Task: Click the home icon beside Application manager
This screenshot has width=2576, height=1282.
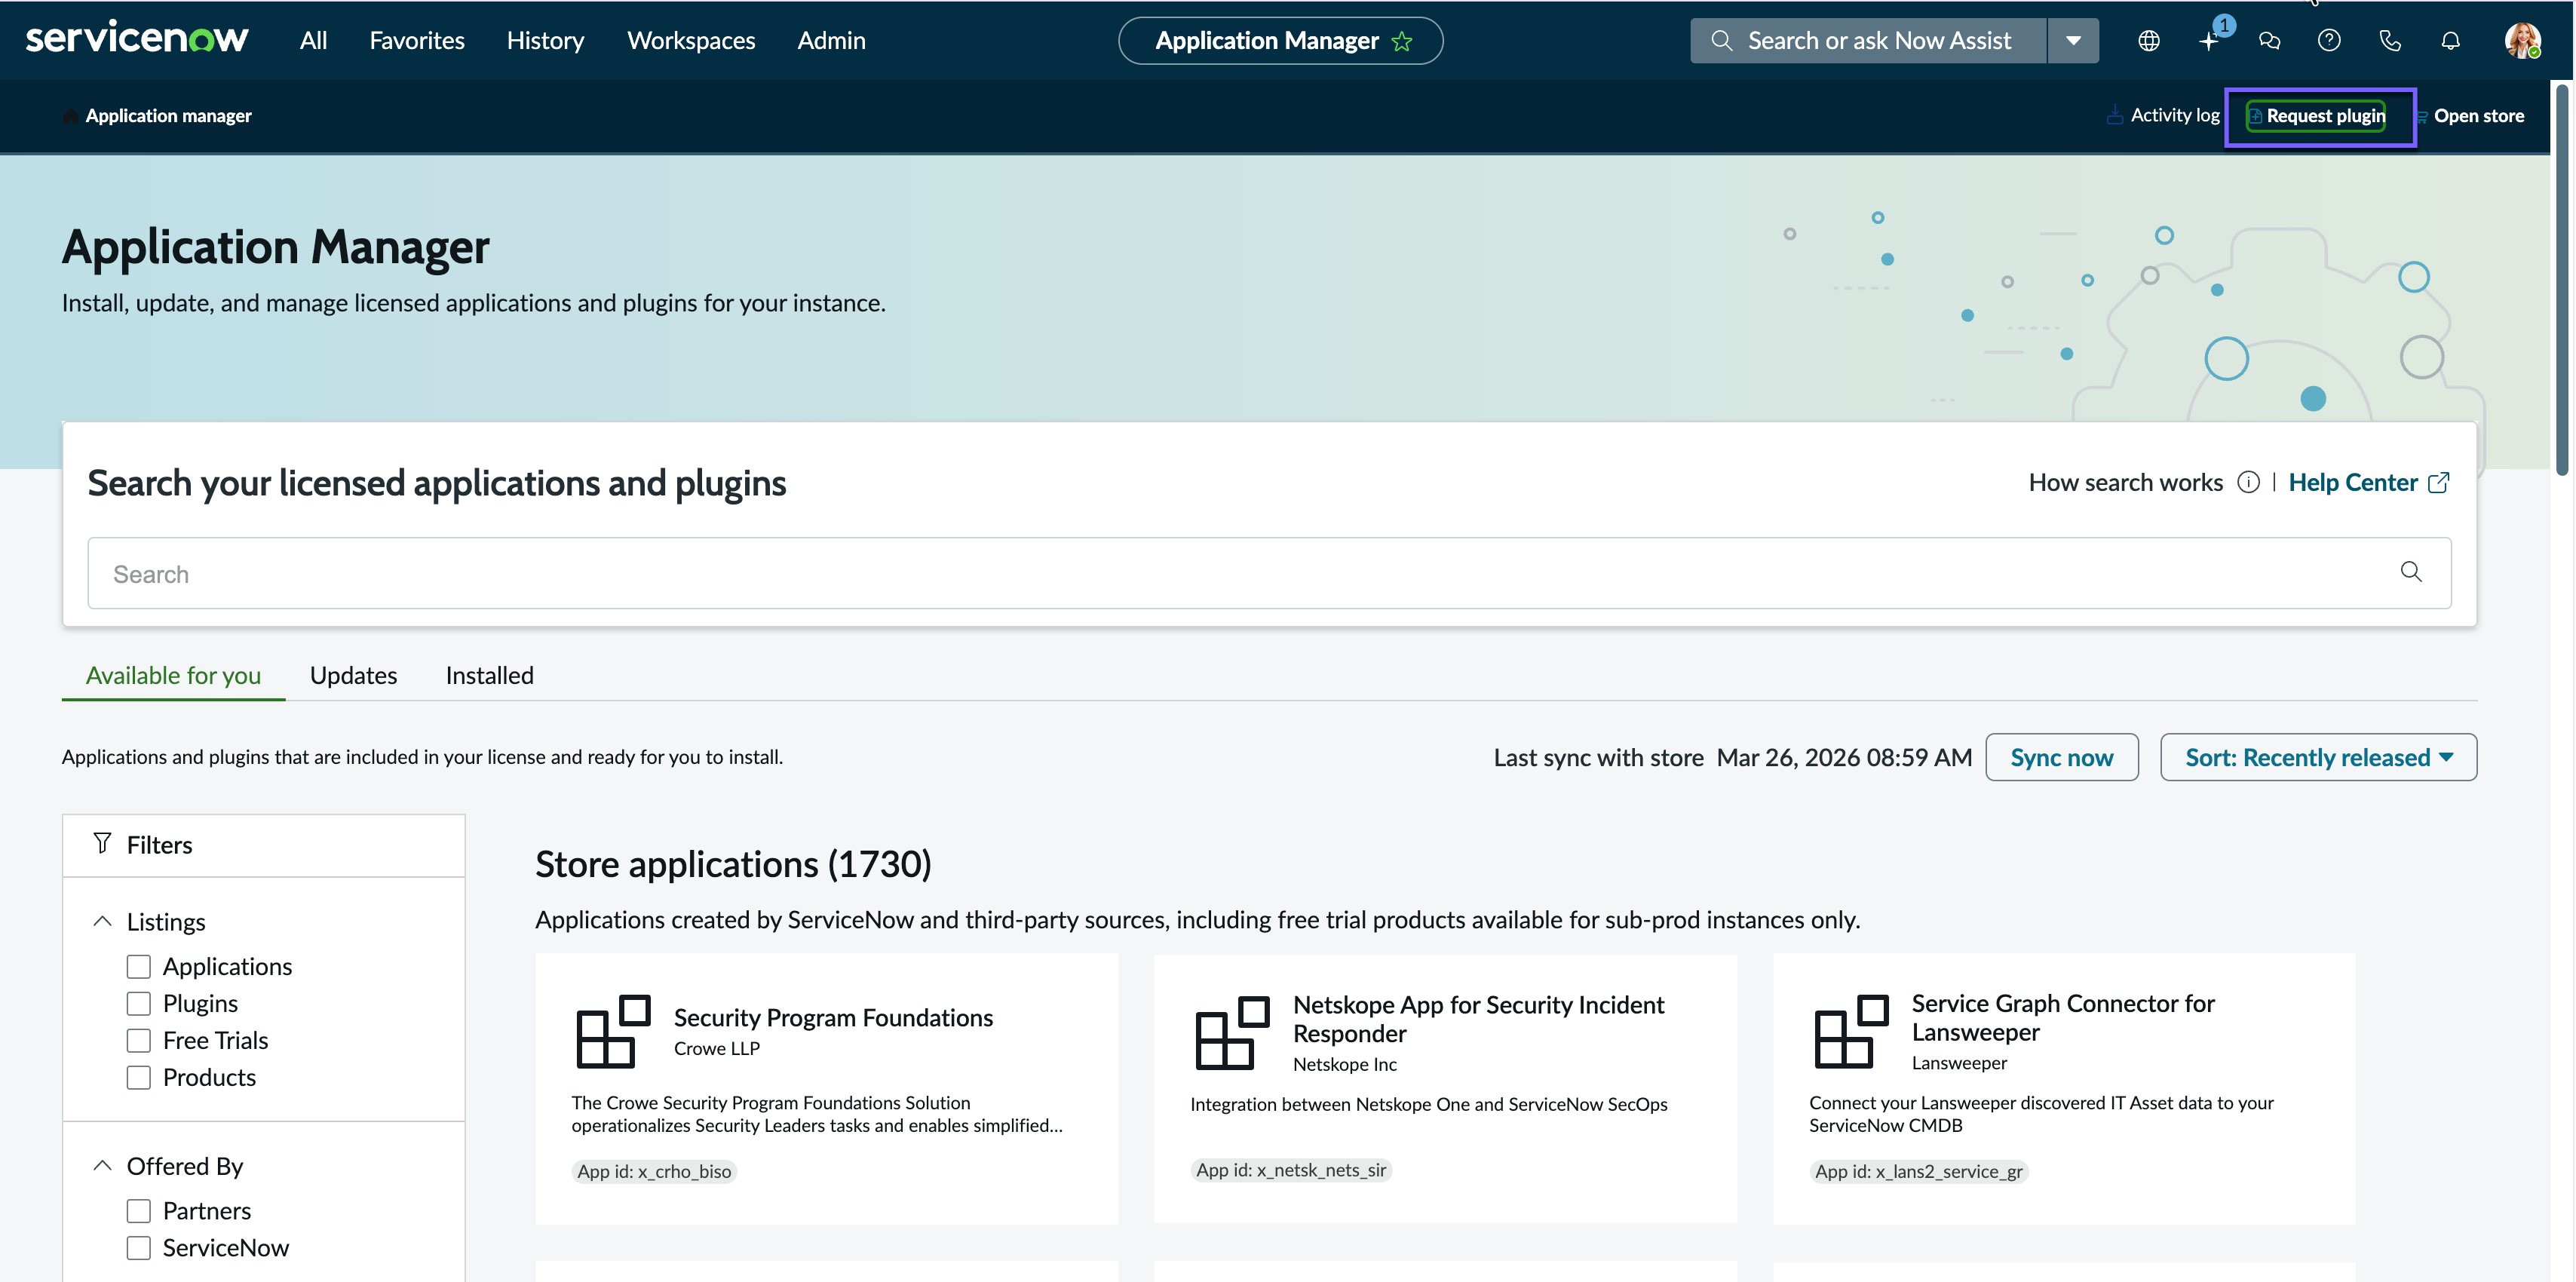Action: pos(70,116)
